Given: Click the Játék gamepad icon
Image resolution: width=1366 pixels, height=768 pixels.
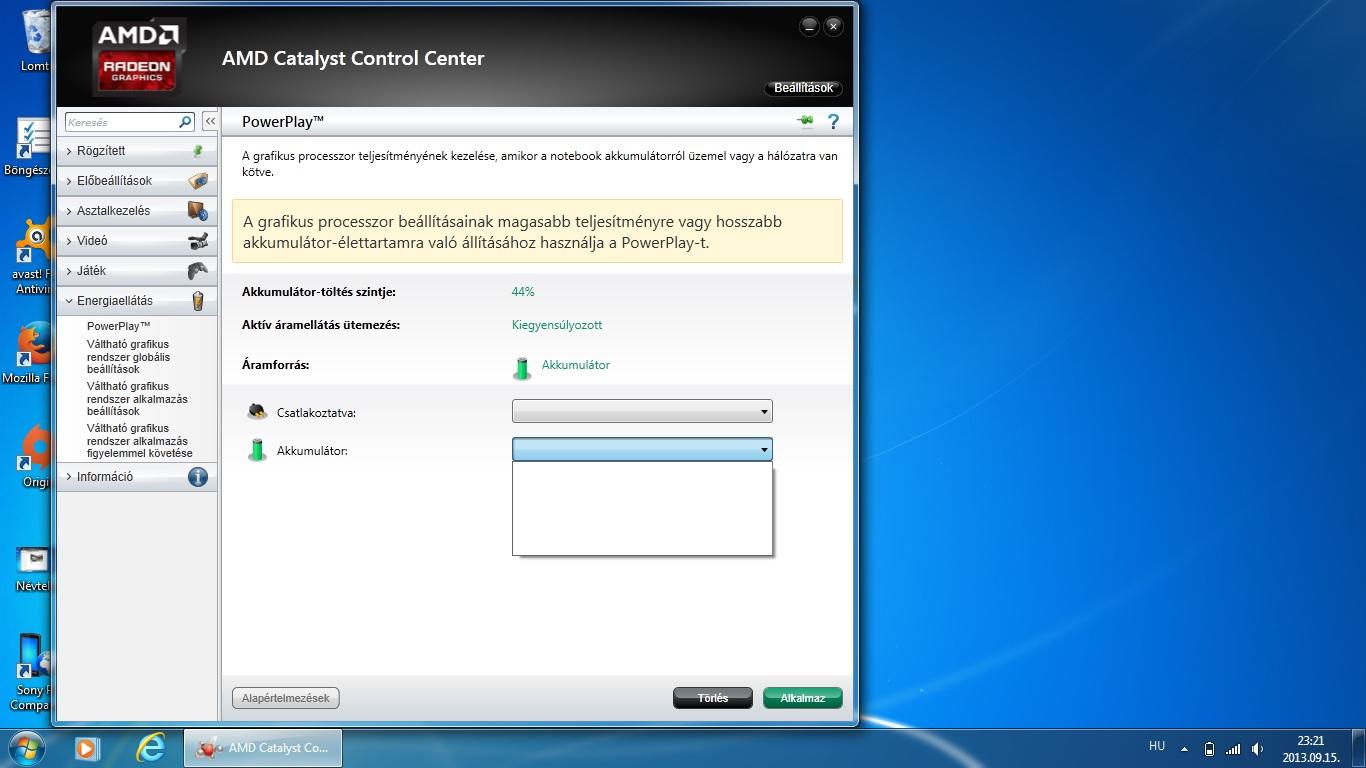Looking at the screenshot, I should coord(197,271).
